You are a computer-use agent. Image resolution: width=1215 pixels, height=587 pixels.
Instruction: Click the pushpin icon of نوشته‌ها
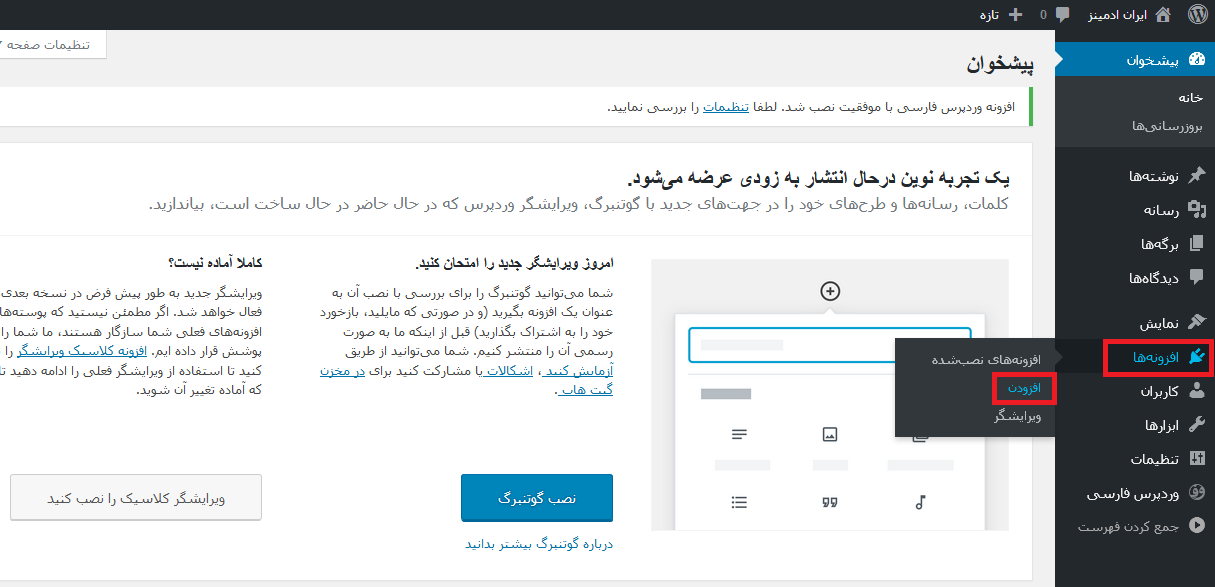click(1198, 176)
